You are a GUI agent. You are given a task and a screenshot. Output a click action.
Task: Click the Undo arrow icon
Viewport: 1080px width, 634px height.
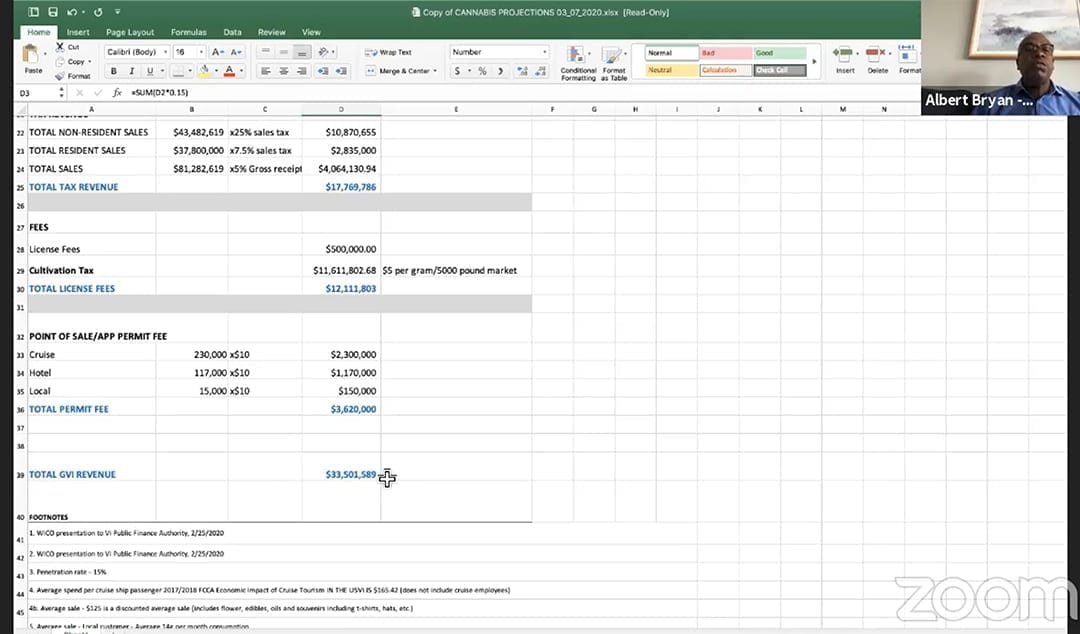(72, 12)
